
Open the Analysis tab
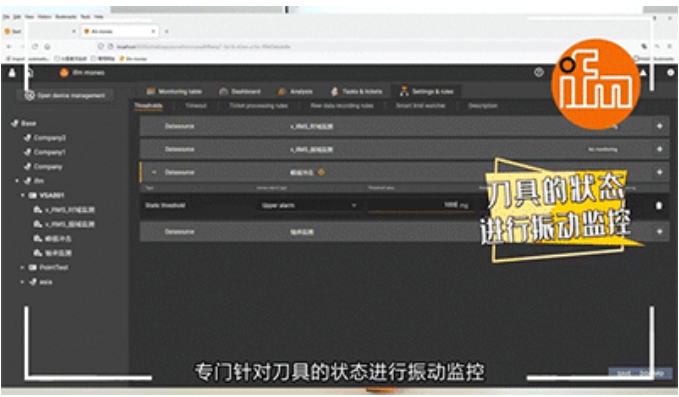(295, 91)
